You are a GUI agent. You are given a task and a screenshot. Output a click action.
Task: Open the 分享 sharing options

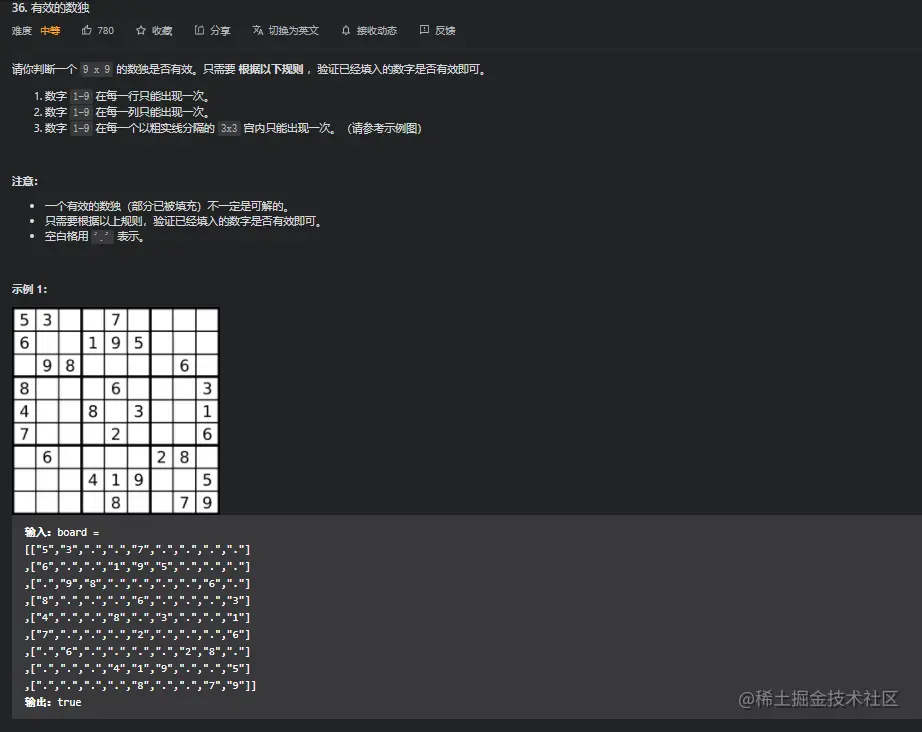212,30
